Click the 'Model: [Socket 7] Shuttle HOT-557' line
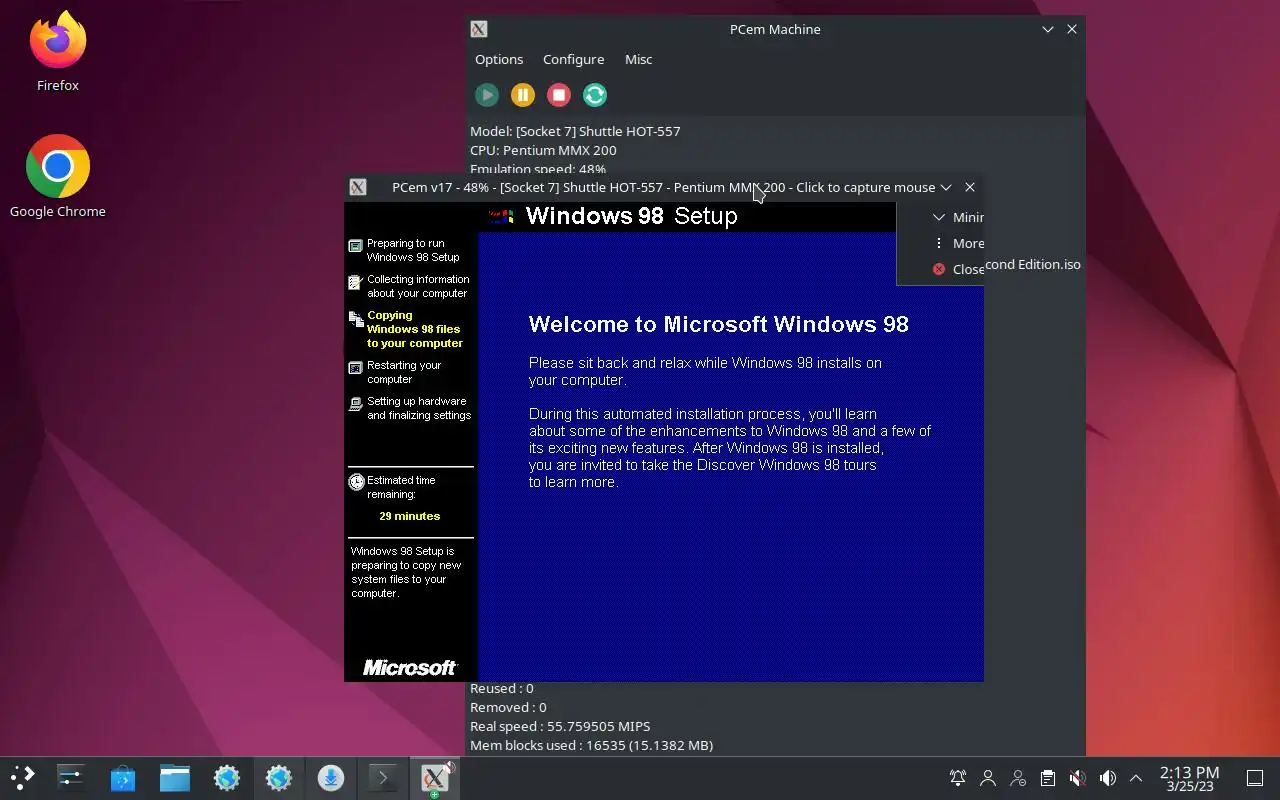 pos(575,131)
